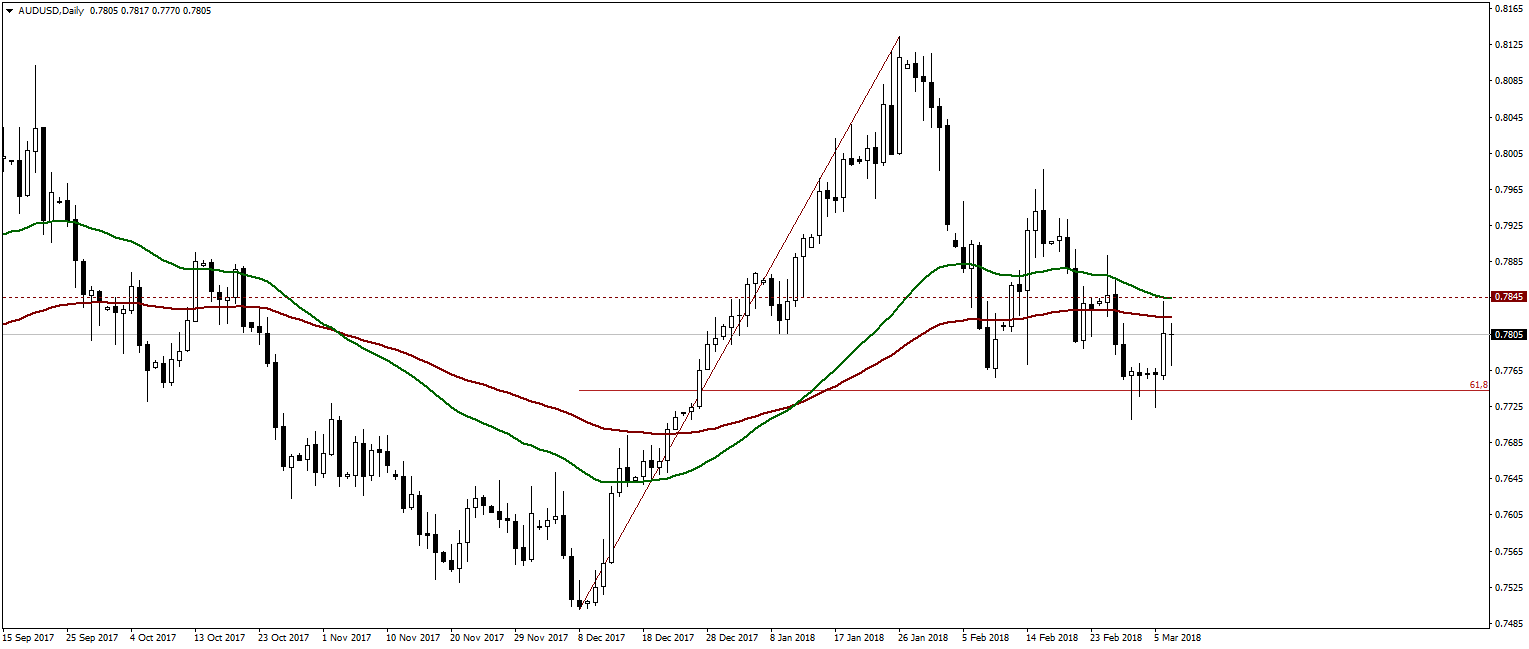Click the red 0.7845 price tag
Image resolution: width=1529 pixels, height=649 pixels.
tap(1508, 297)
